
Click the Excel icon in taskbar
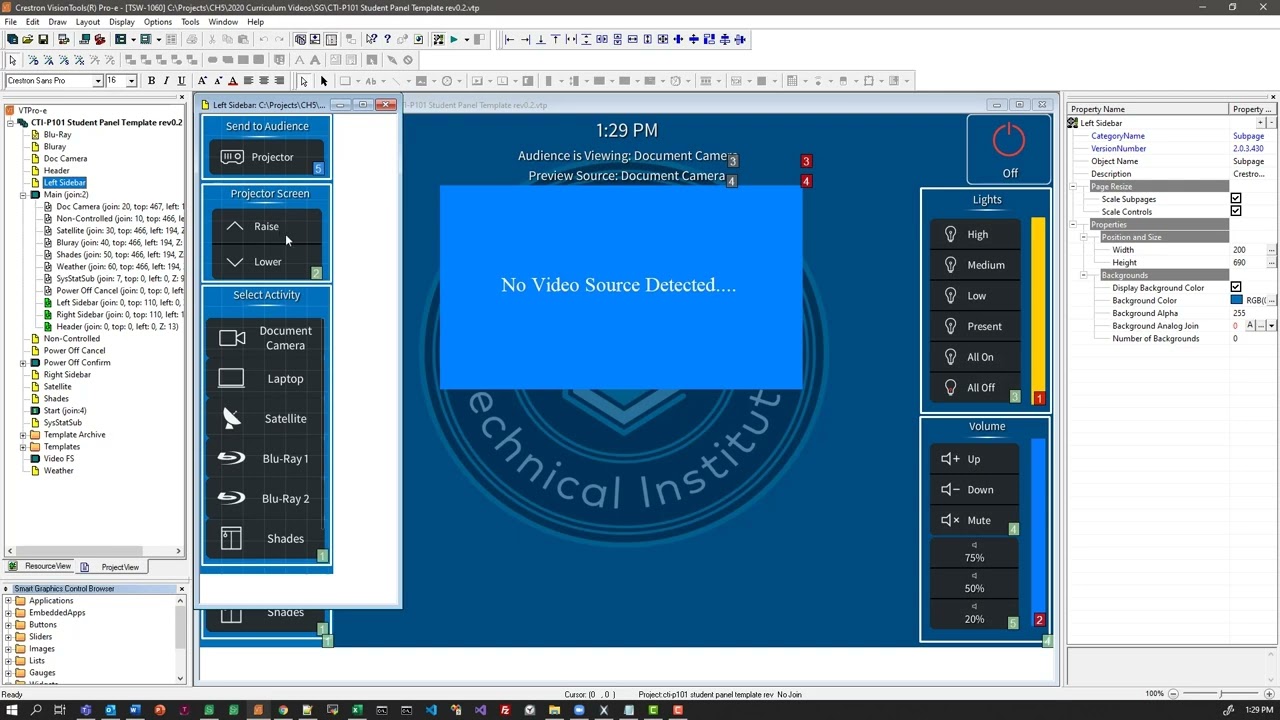357,710
